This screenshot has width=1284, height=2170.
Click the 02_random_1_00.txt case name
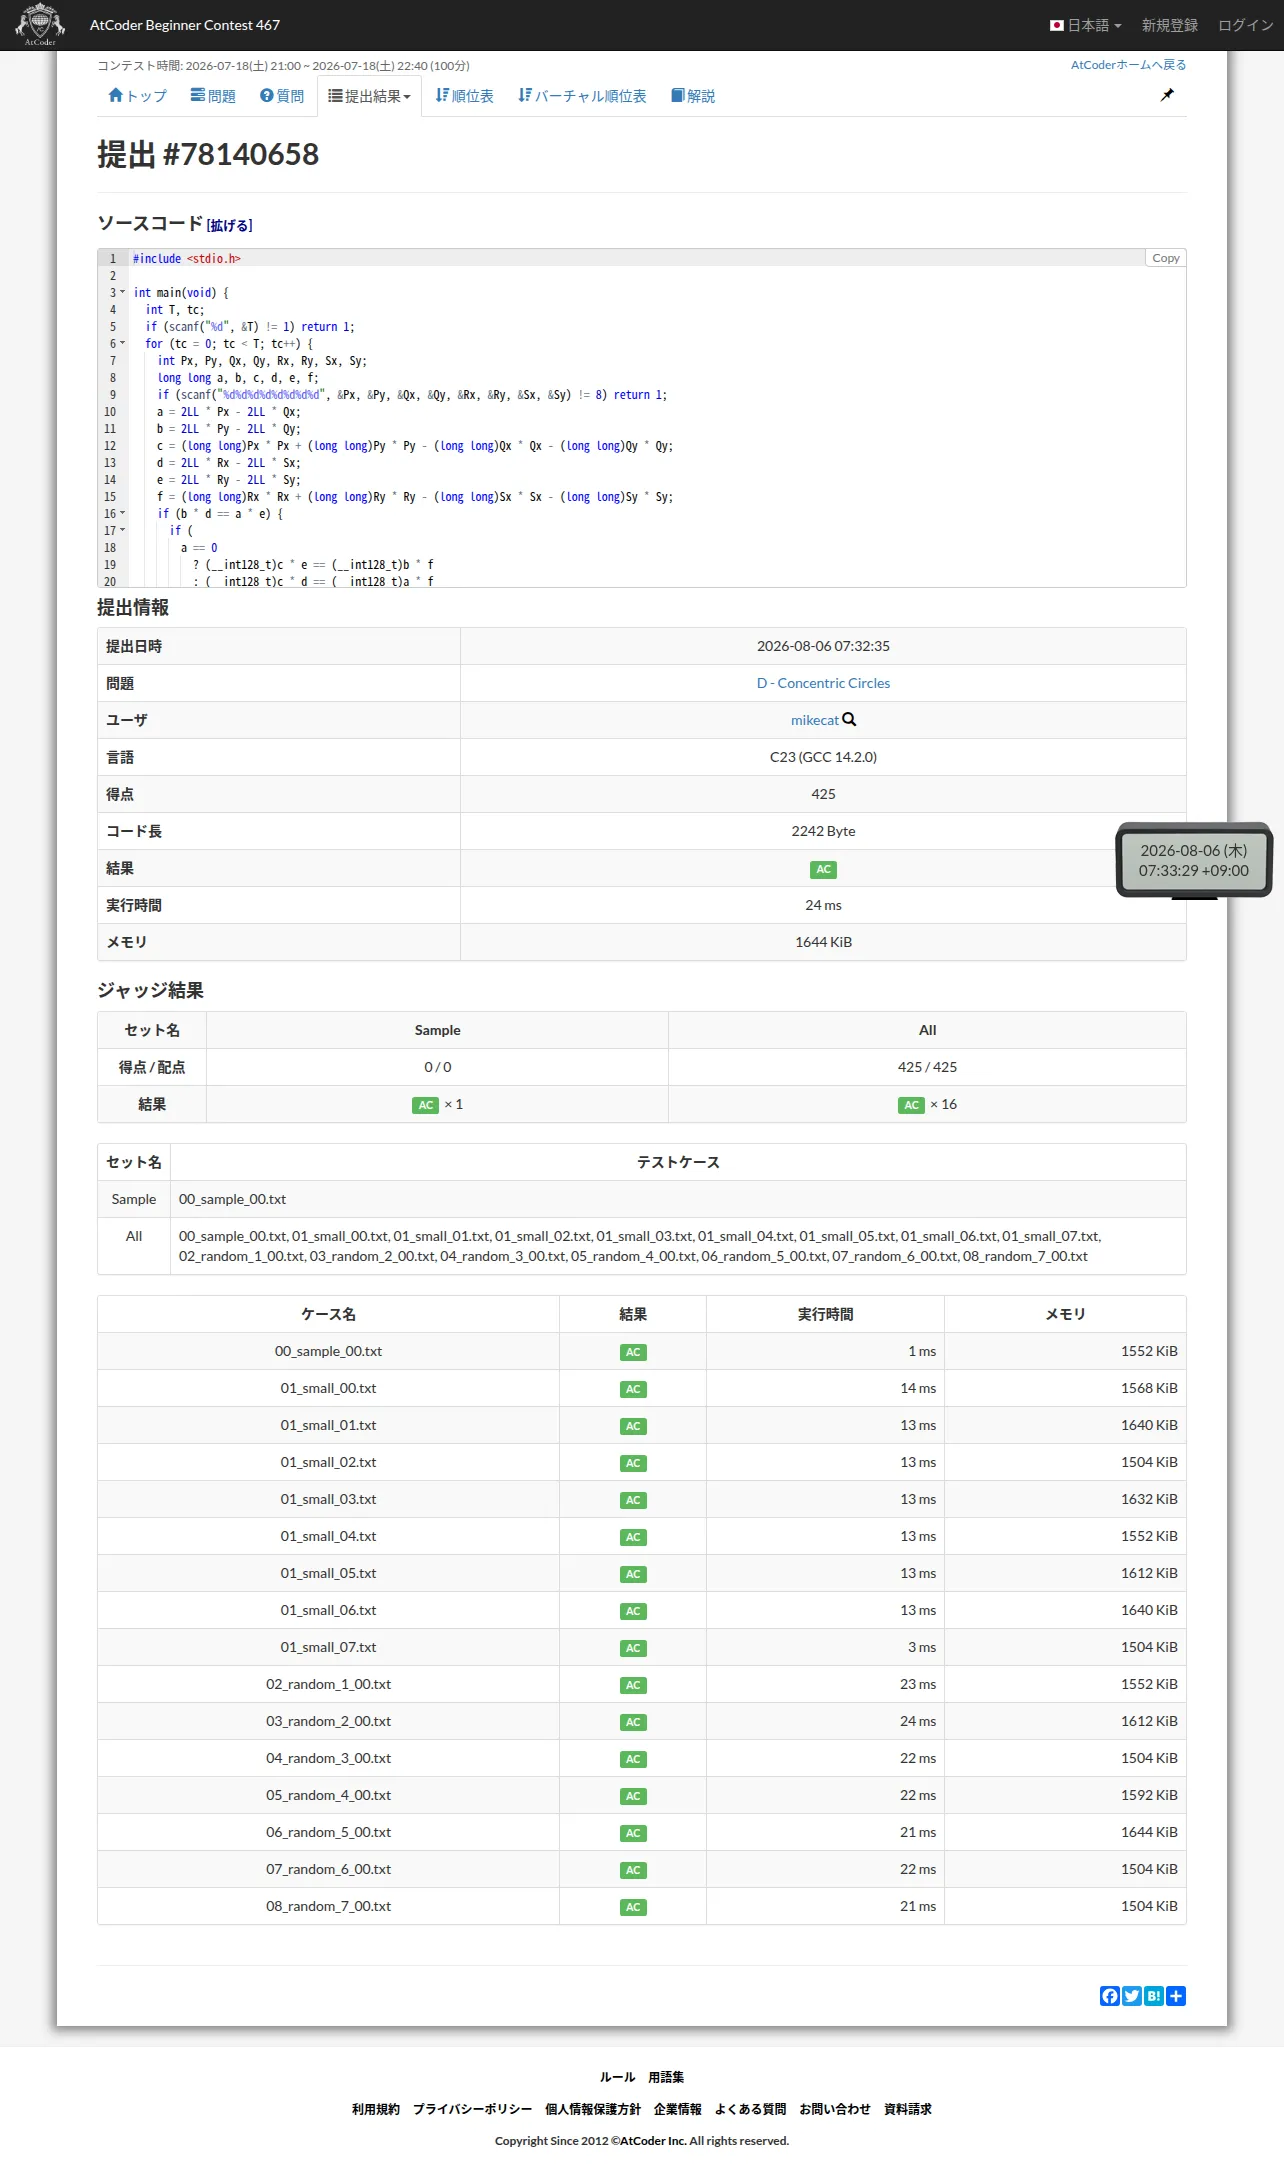click(x=328, y=1684)
